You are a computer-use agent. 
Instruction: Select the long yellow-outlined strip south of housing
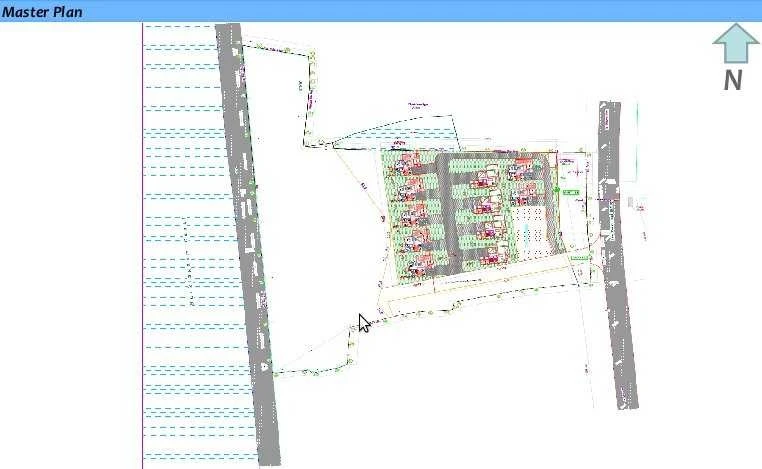pyautogui.click(x=480, y=288)
